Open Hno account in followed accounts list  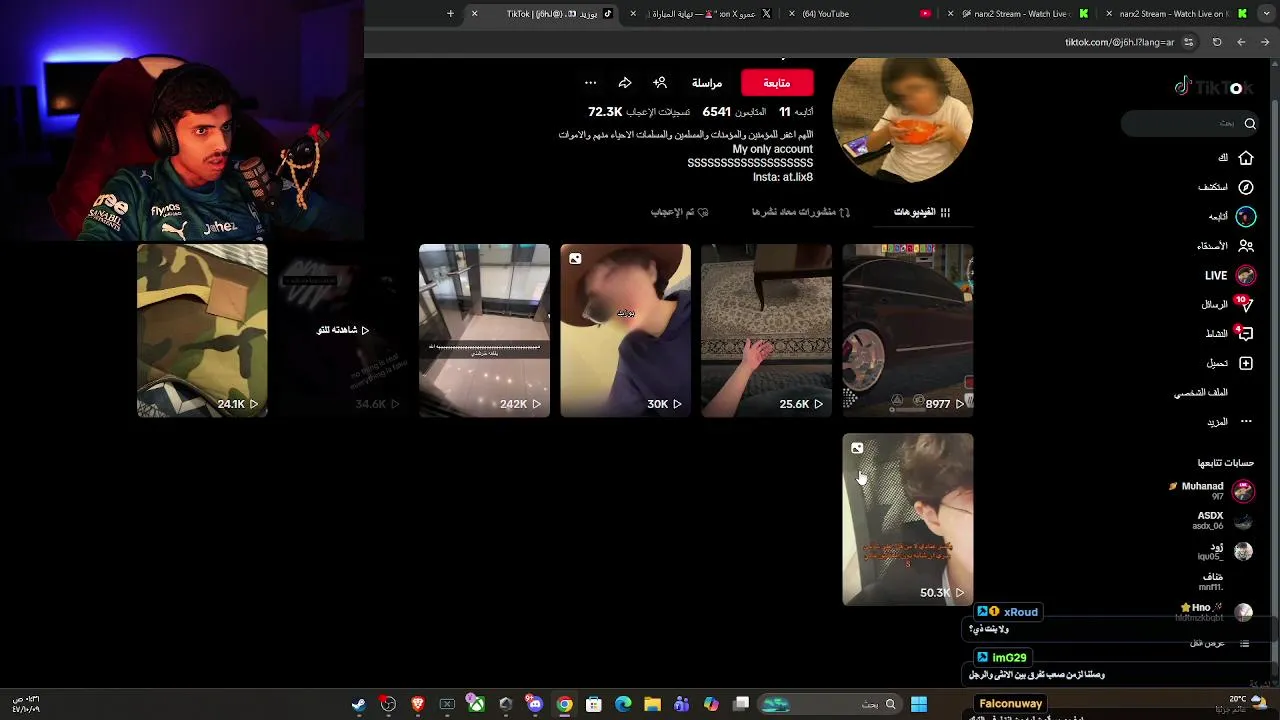(x=1216, y=612)
